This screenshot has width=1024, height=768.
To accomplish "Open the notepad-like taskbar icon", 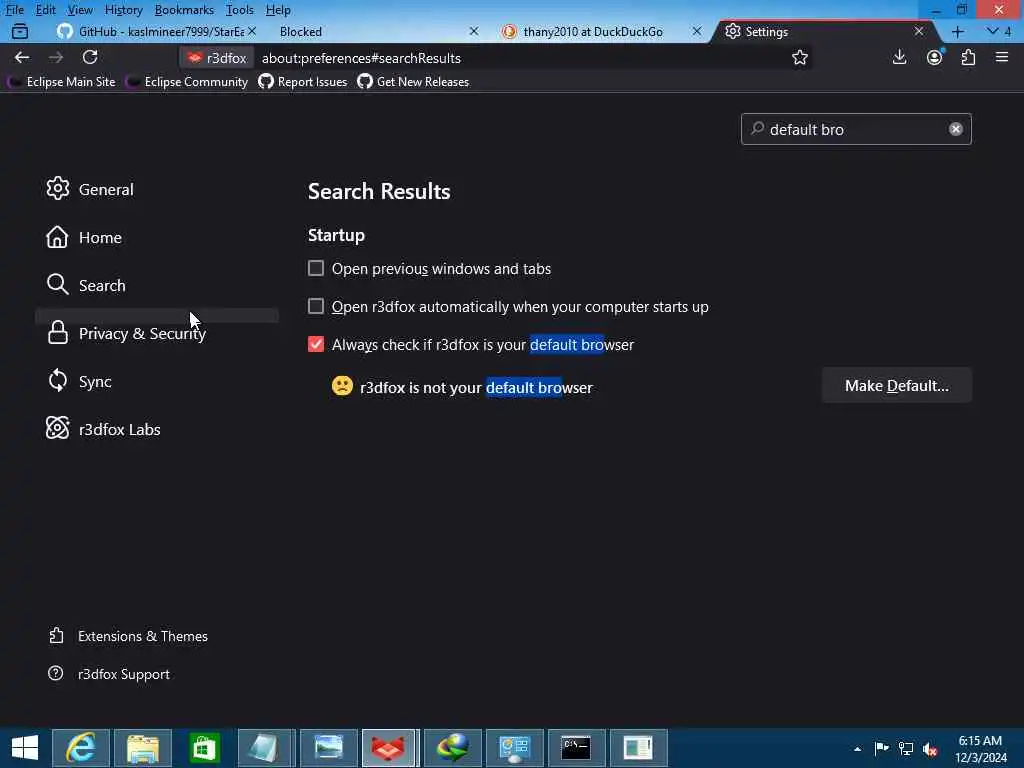I will [x=266, y=748].
